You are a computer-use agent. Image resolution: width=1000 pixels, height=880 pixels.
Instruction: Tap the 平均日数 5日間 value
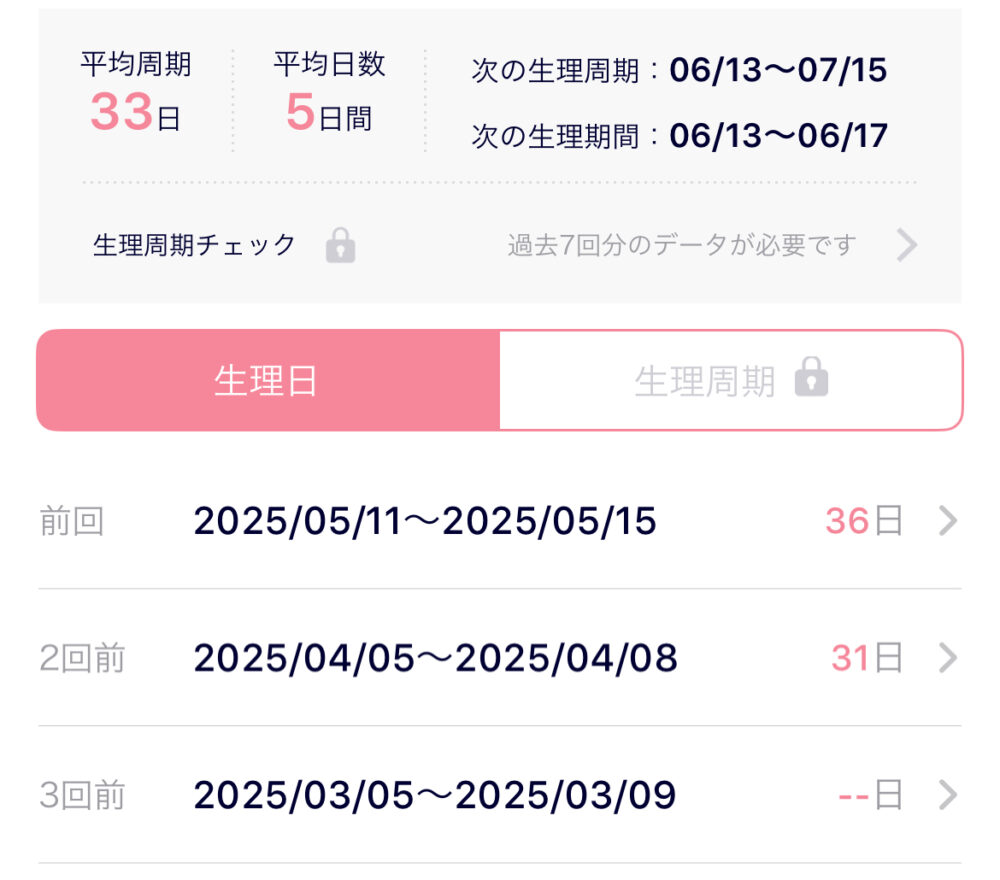329,112
